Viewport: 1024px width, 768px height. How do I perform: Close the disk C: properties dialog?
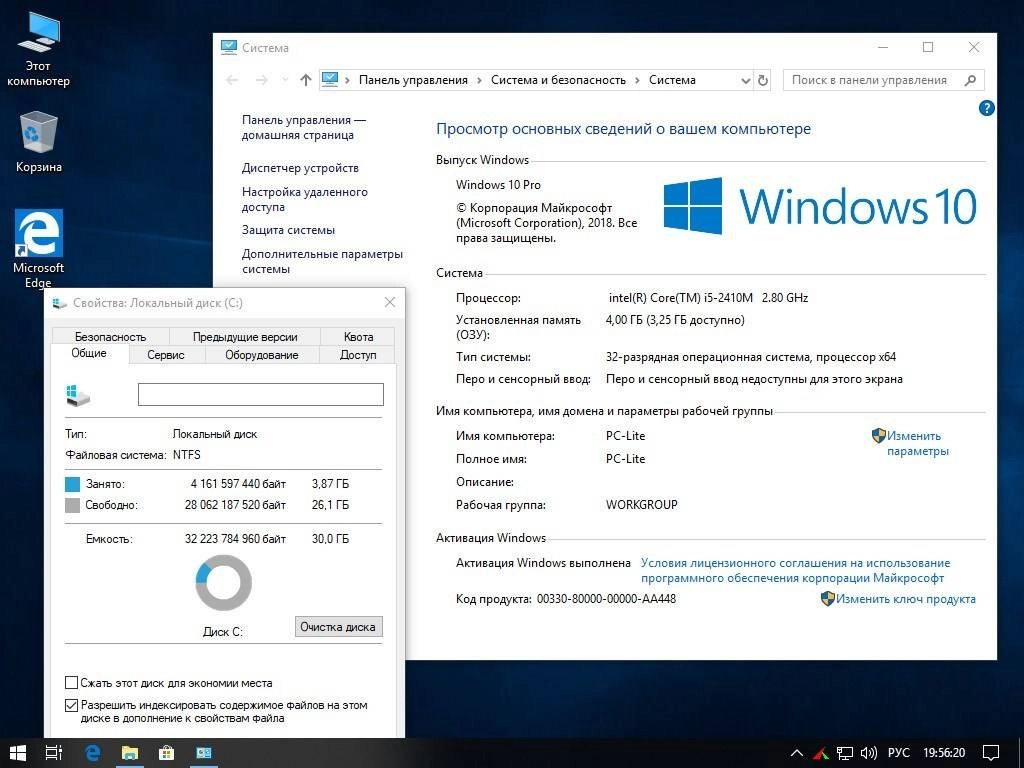(x=390, y=302)
